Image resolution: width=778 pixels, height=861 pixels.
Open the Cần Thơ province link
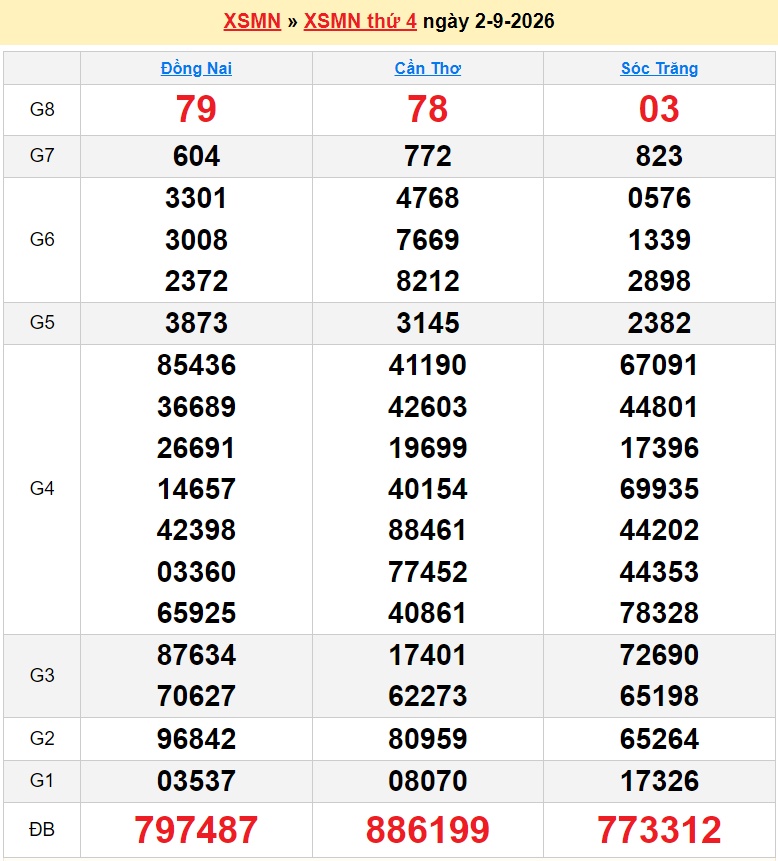point(428,68)
